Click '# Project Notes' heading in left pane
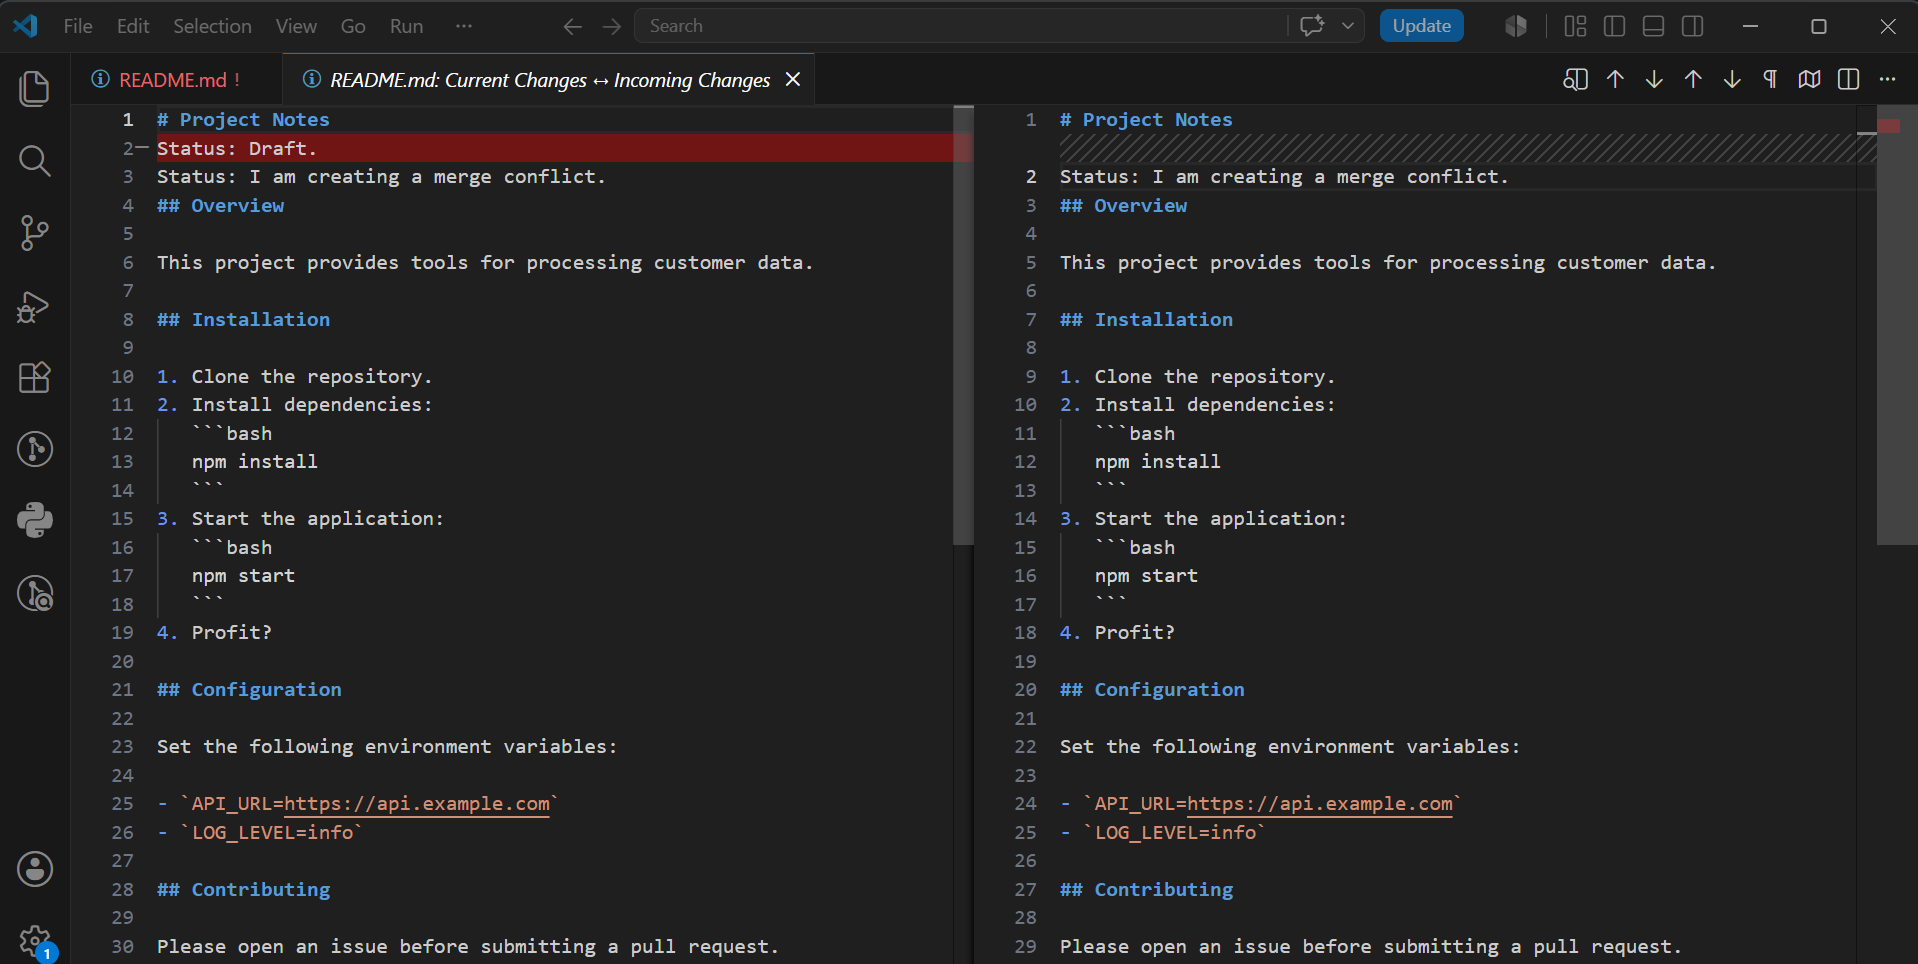Image resolution: width=1918 pixels, height=964 pixels. 243,119
